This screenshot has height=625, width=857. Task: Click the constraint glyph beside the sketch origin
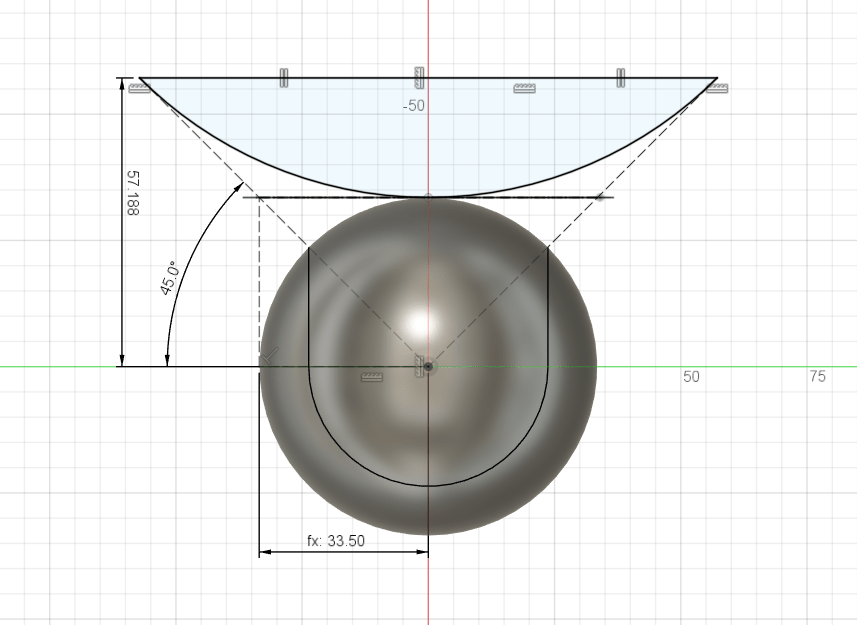pyautogui.click(x=418, y=366)
